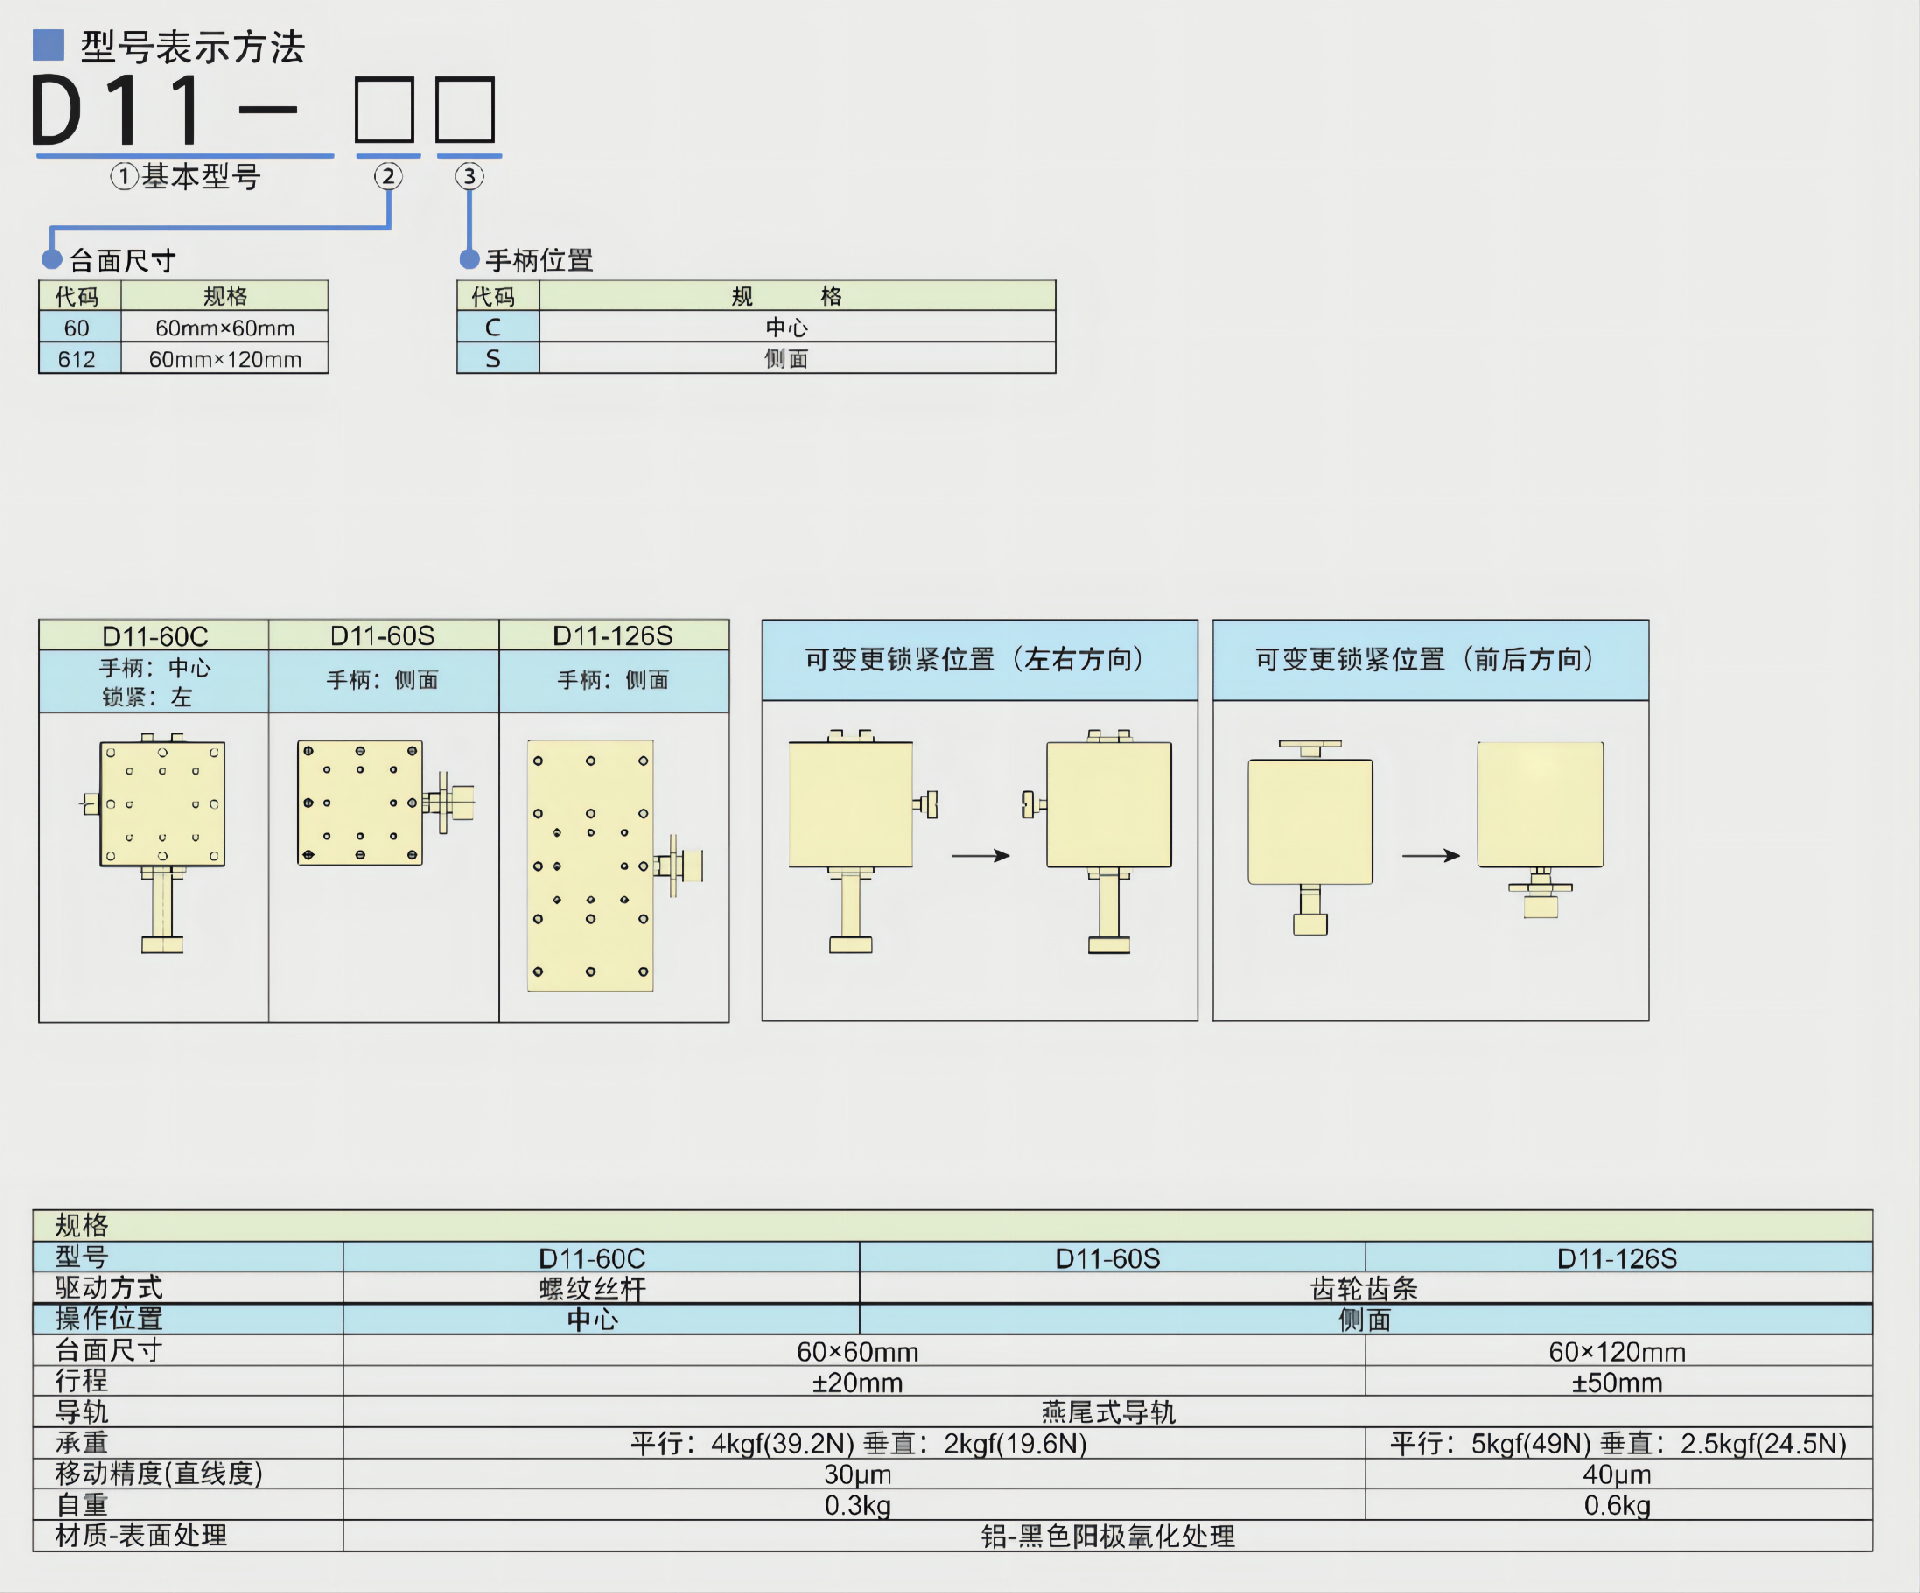Select code 612 in 台面尺寸 table
This screenshot has height=1593, width=1920.
pos(78,359)
